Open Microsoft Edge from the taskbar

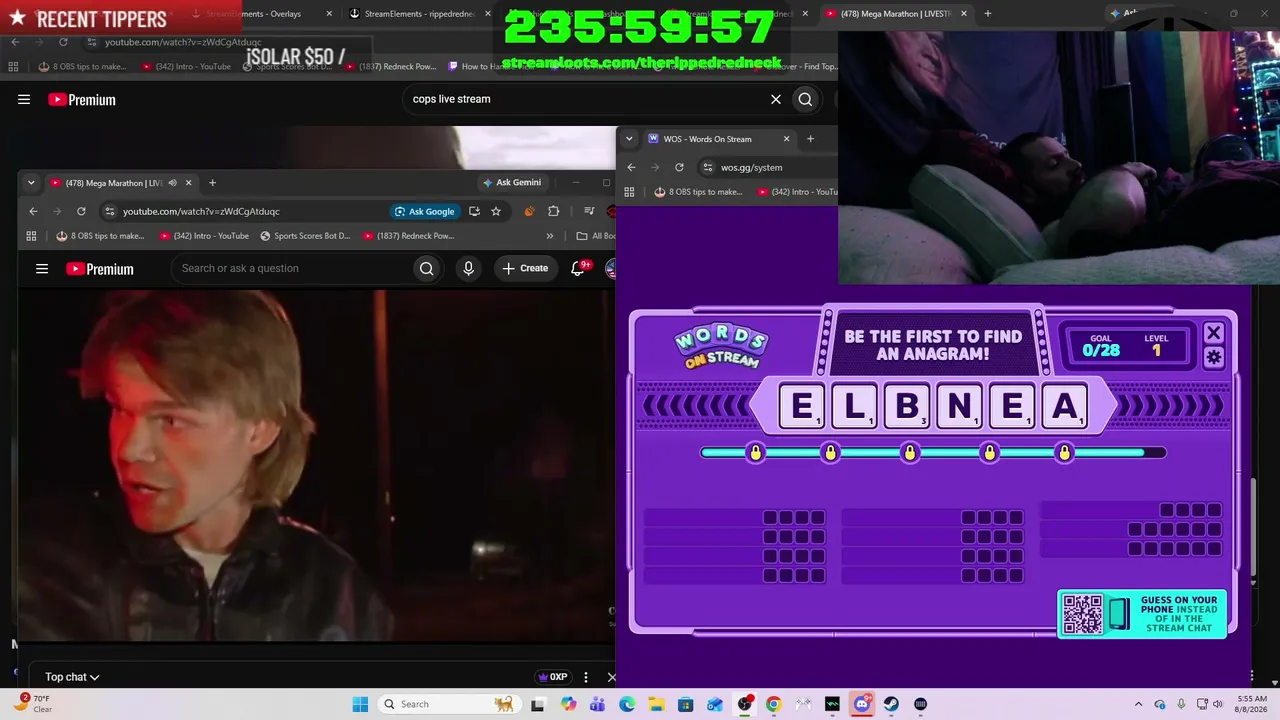pos(627,704)
